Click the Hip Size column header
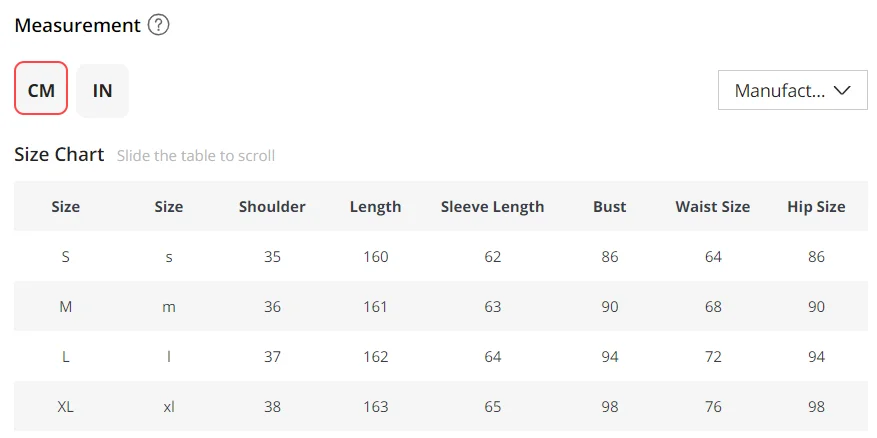 coord(816,207)
